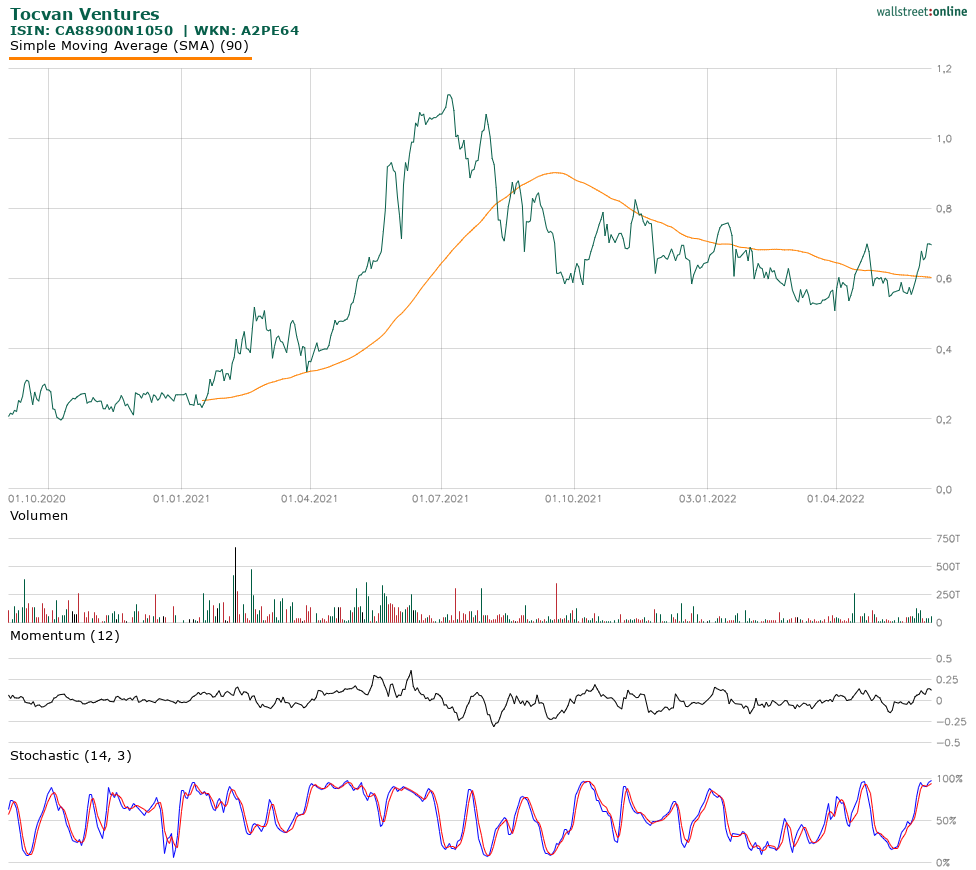The width and height of the screenshot is (976, 870).
Task: Click the −0.25 momentum axis label
Action: click(x=951, y=722)
